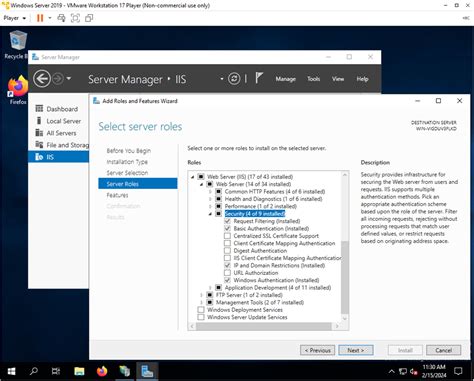Toggle Basic Authentication checkbox
This screenshot has width=474, height=381.
coord(227,228)
